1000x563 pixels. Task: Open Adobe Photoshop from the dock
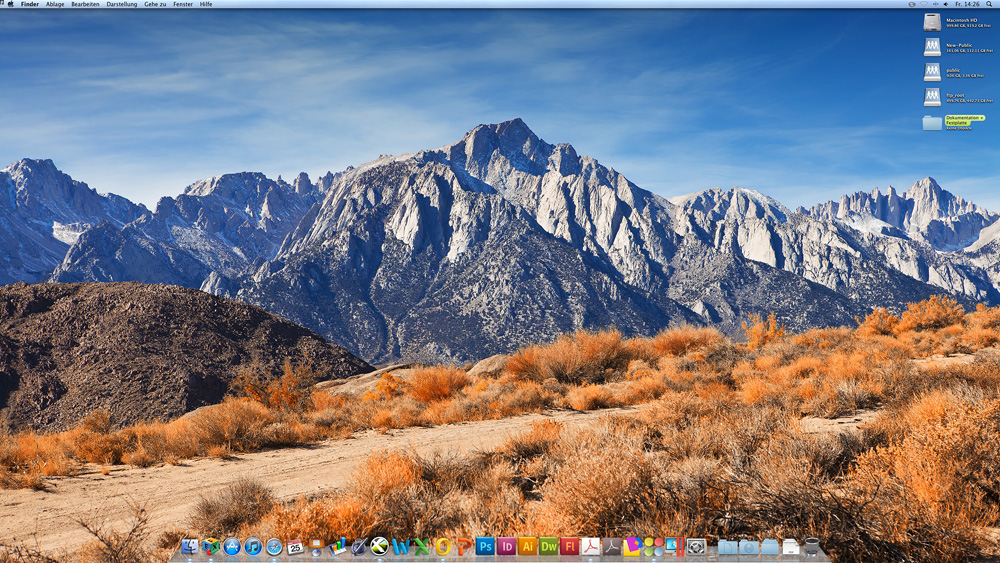pos(485,546)
